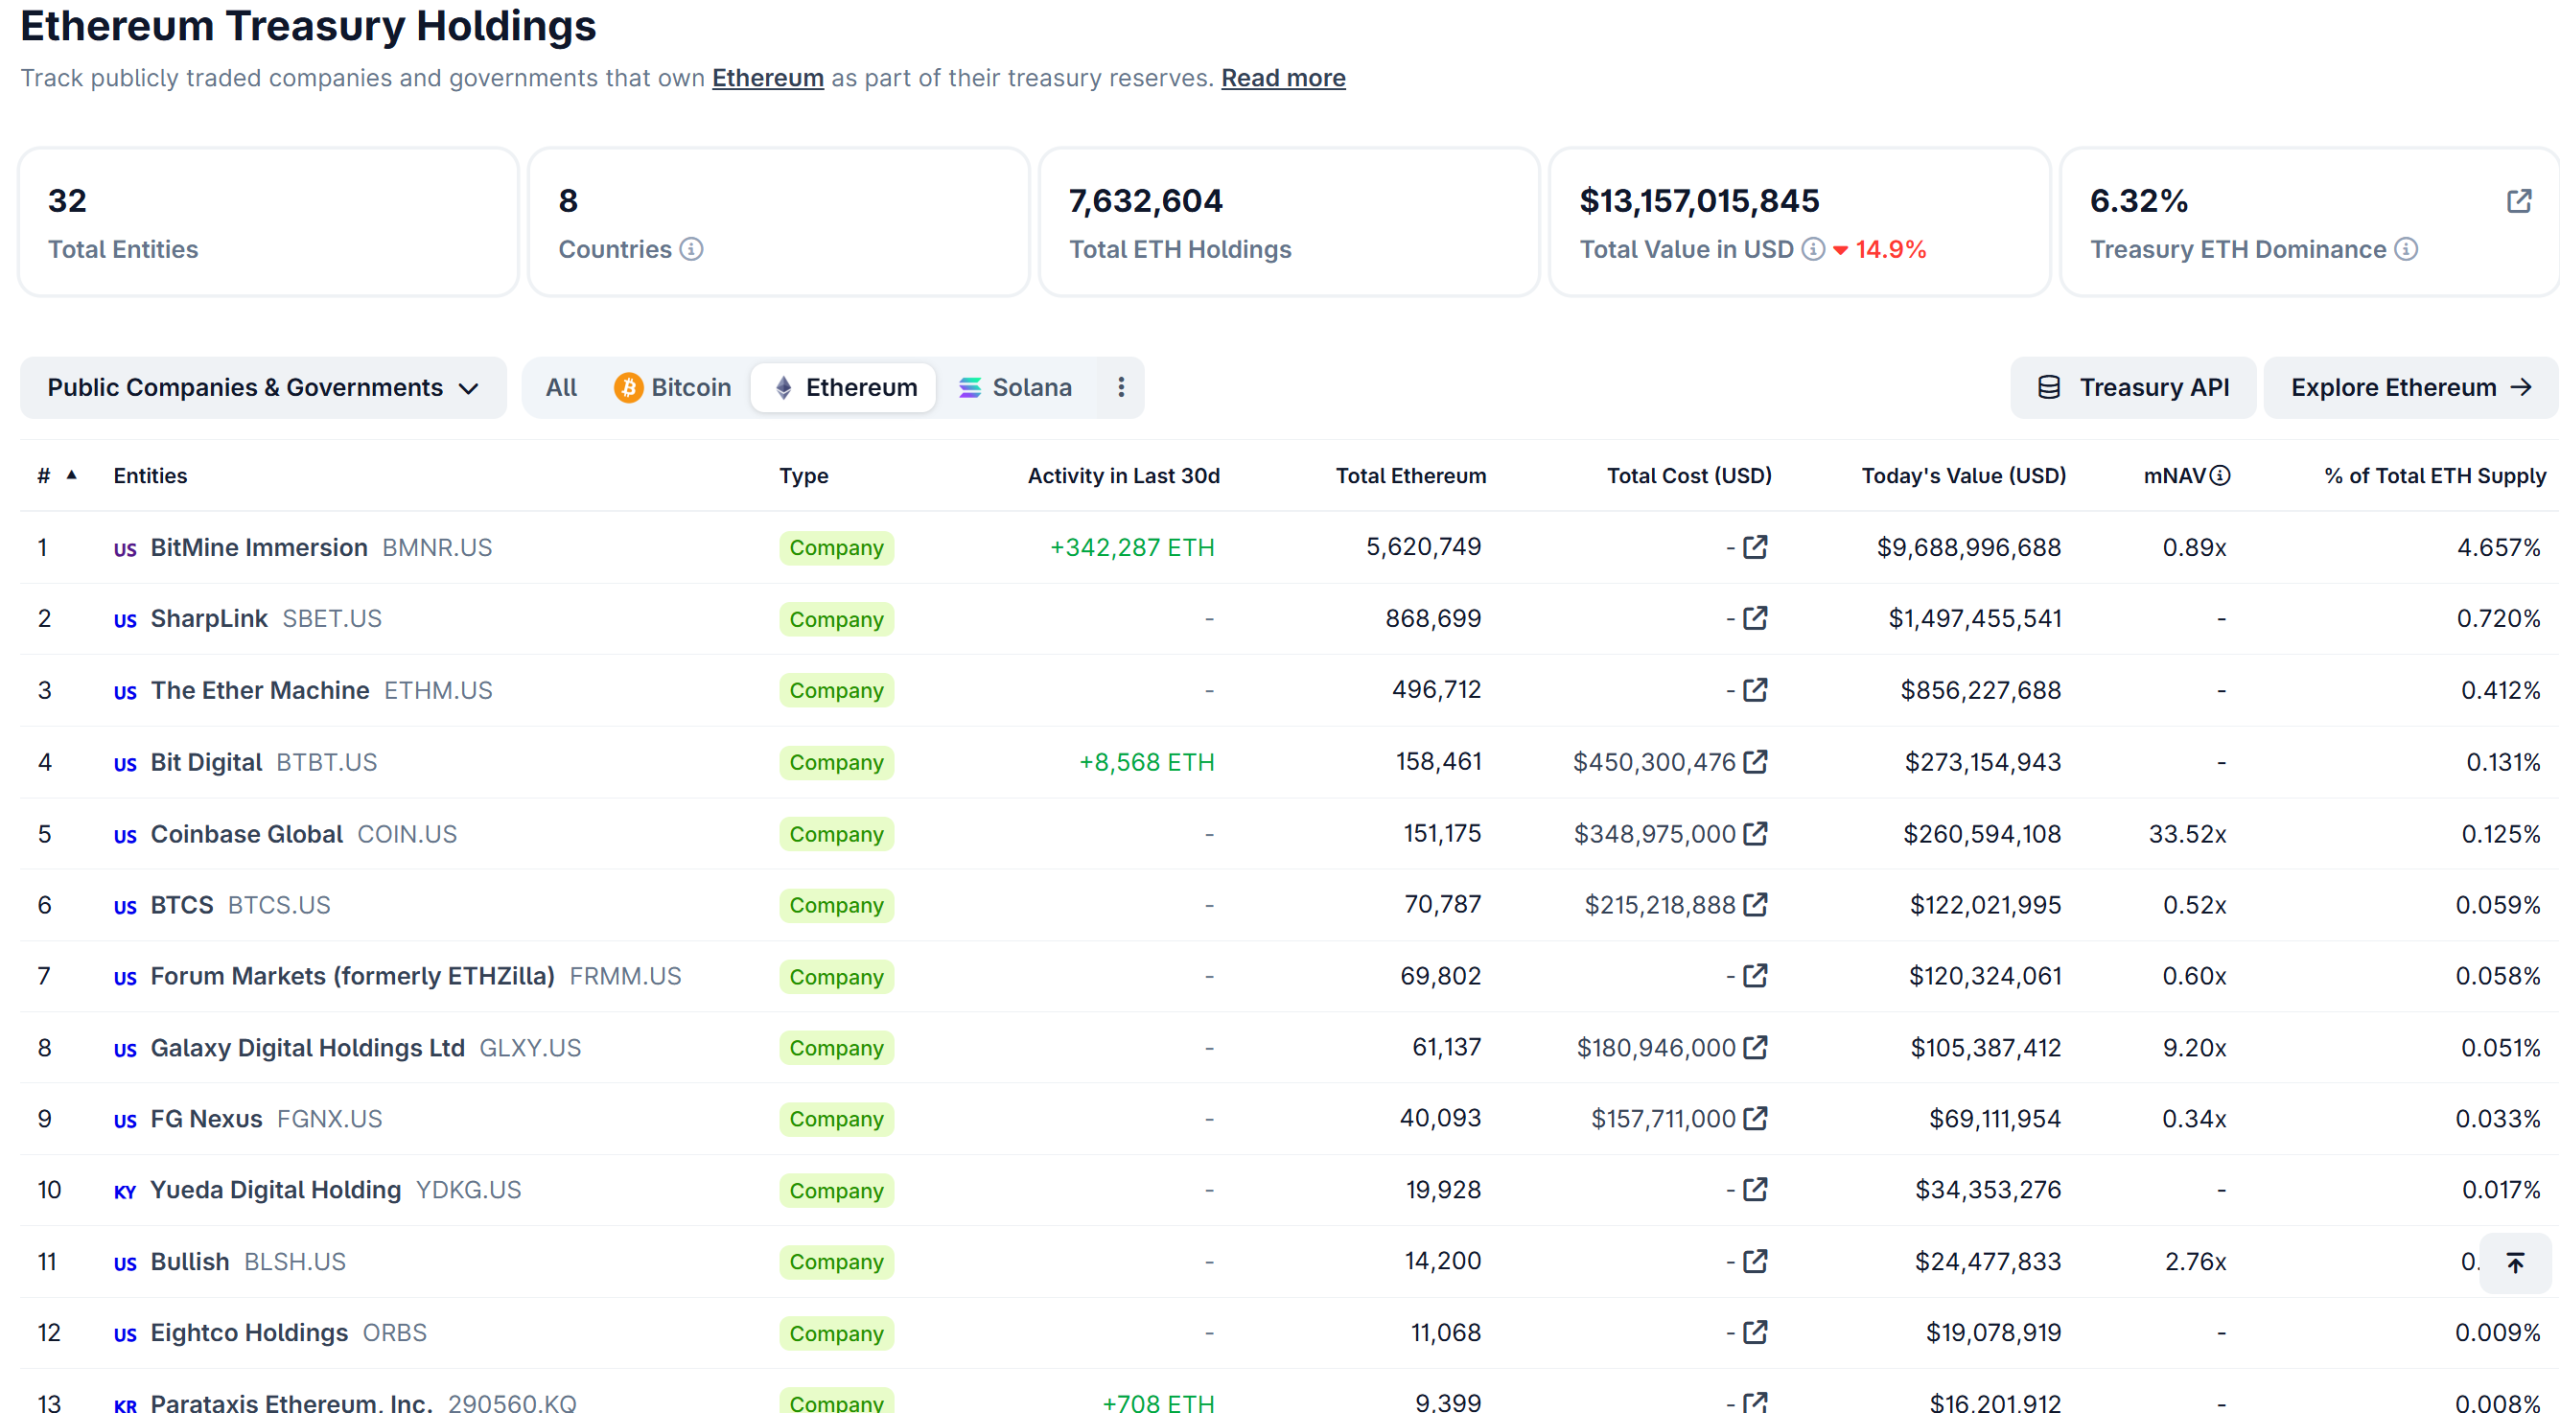The image size is (2560, 1413).
Task: Open Public Companies & Governments dropdown
Action: [x=263, y=387]
